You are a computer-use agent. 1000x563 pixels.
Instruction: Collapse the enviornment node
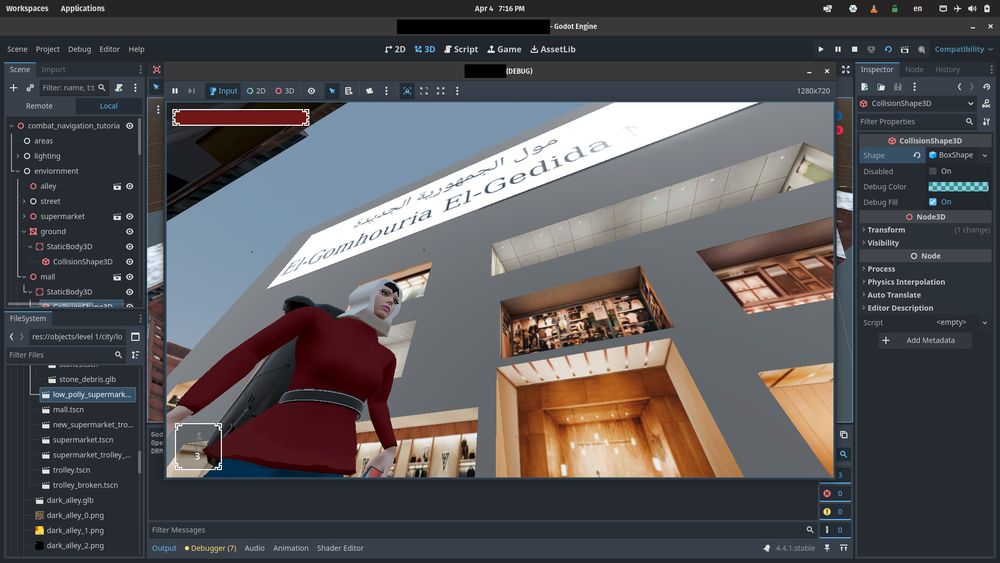[x=17, y=171]
